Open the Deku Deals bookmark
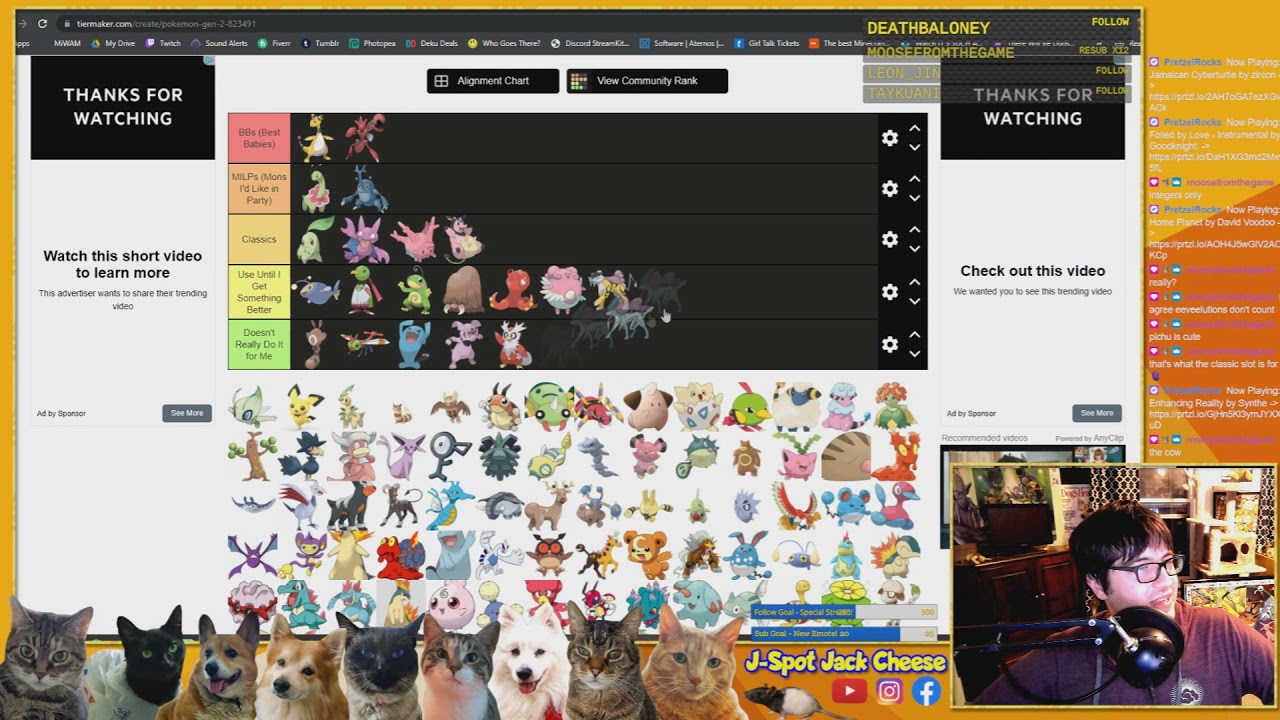 coord(432,43)
